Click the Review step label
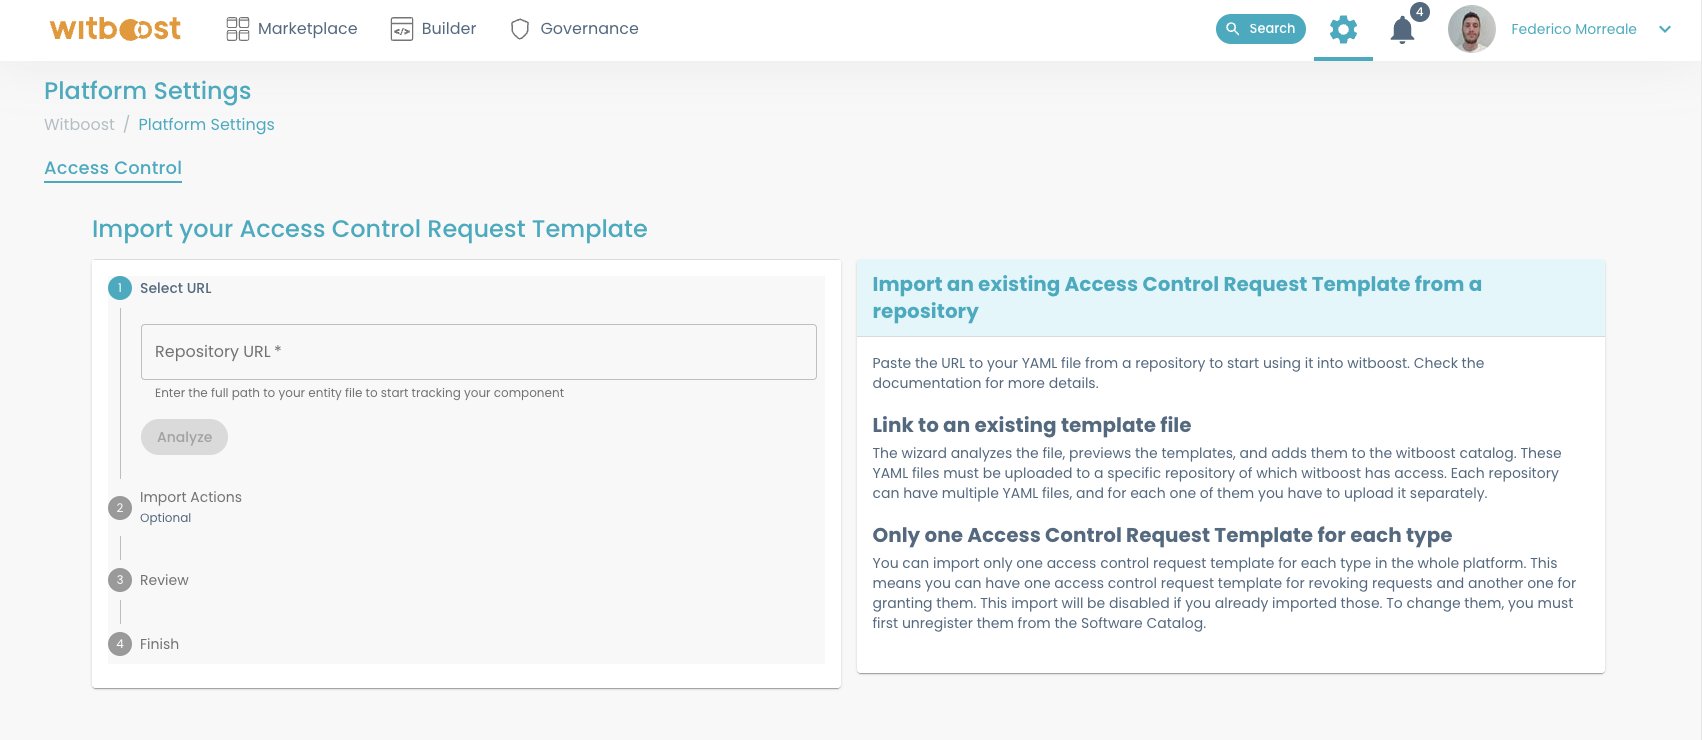The height and width of the screenshot is (740, 1702). (164, 580)
